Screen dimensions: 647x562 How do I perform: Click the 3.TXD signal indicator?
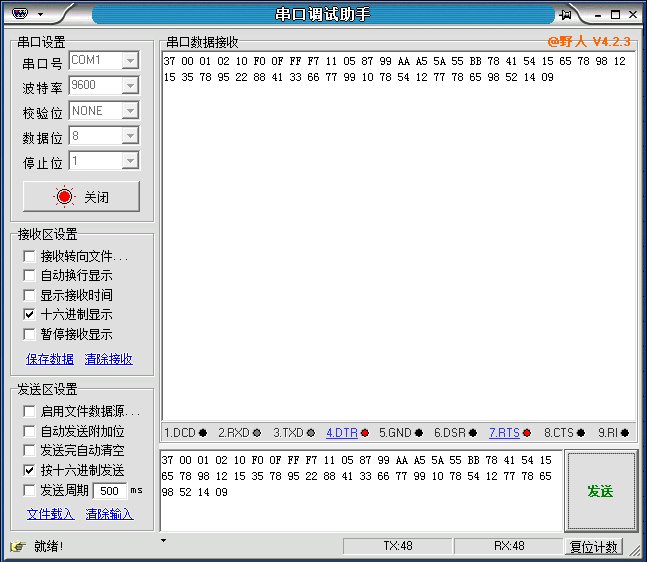pos(312,433)
